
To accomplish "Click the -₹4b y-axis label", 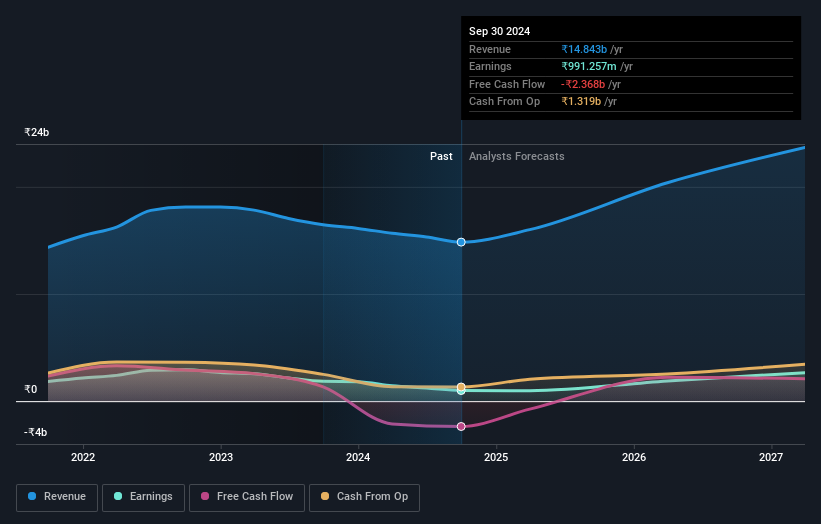I will [x=36, y=432].
